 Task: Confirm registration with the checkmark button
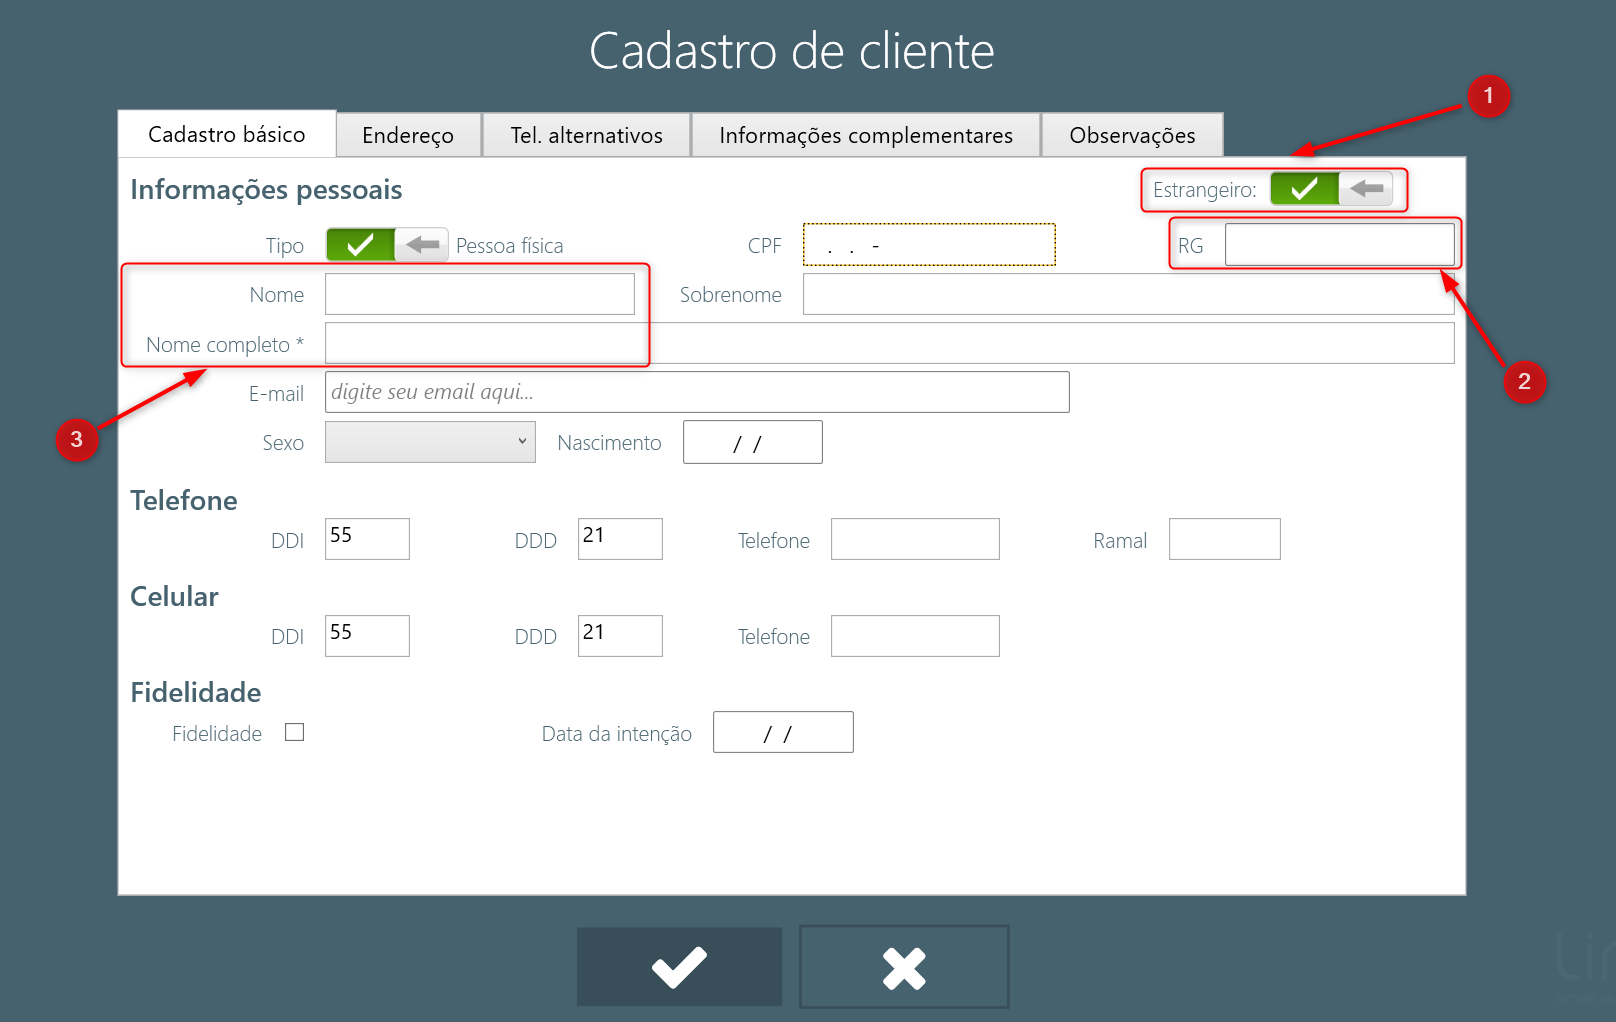679,966
